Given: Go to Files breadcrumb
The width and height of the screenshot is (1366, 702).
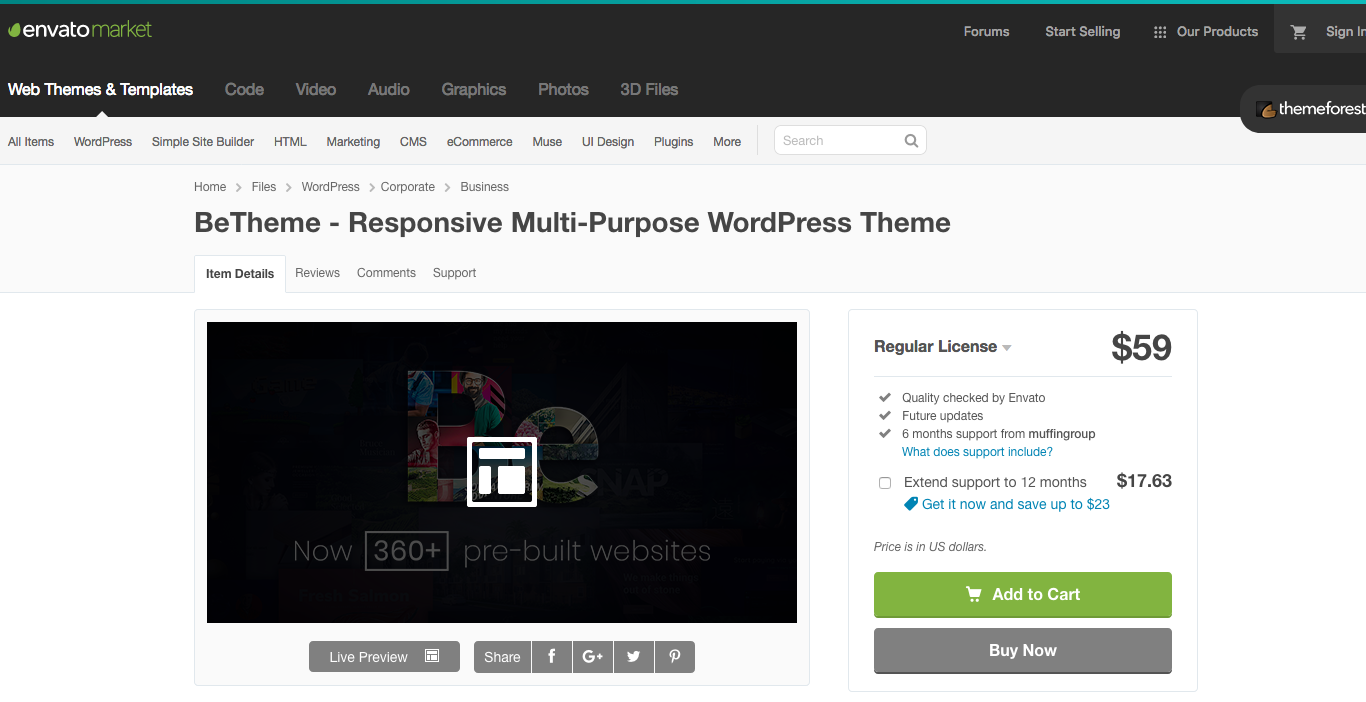Looking at the screenshot, I should pyautogui.click(x=264, y=187).
